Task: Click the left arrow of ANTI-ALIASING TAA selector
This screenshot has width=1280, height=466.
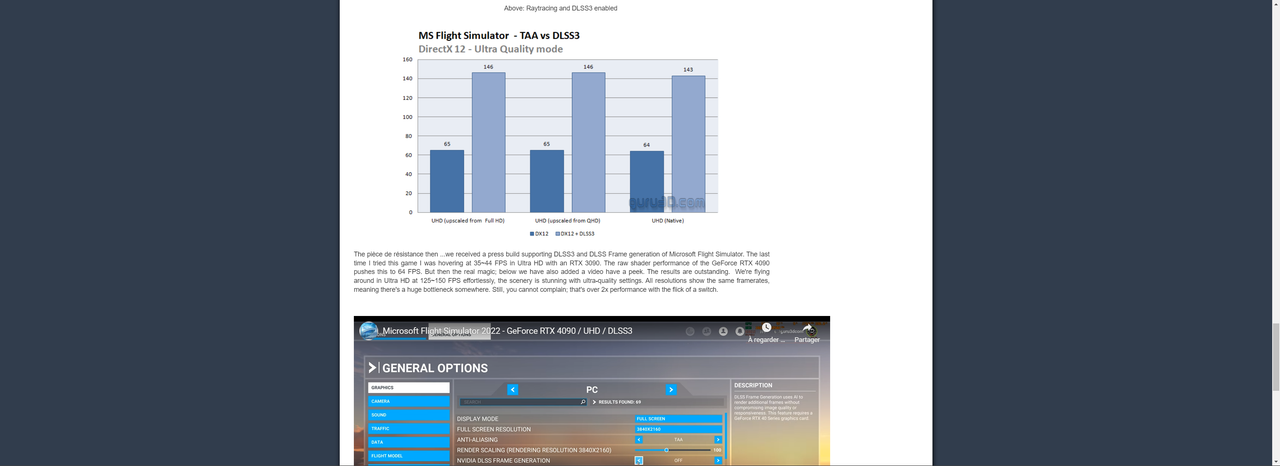Action: 639,439
